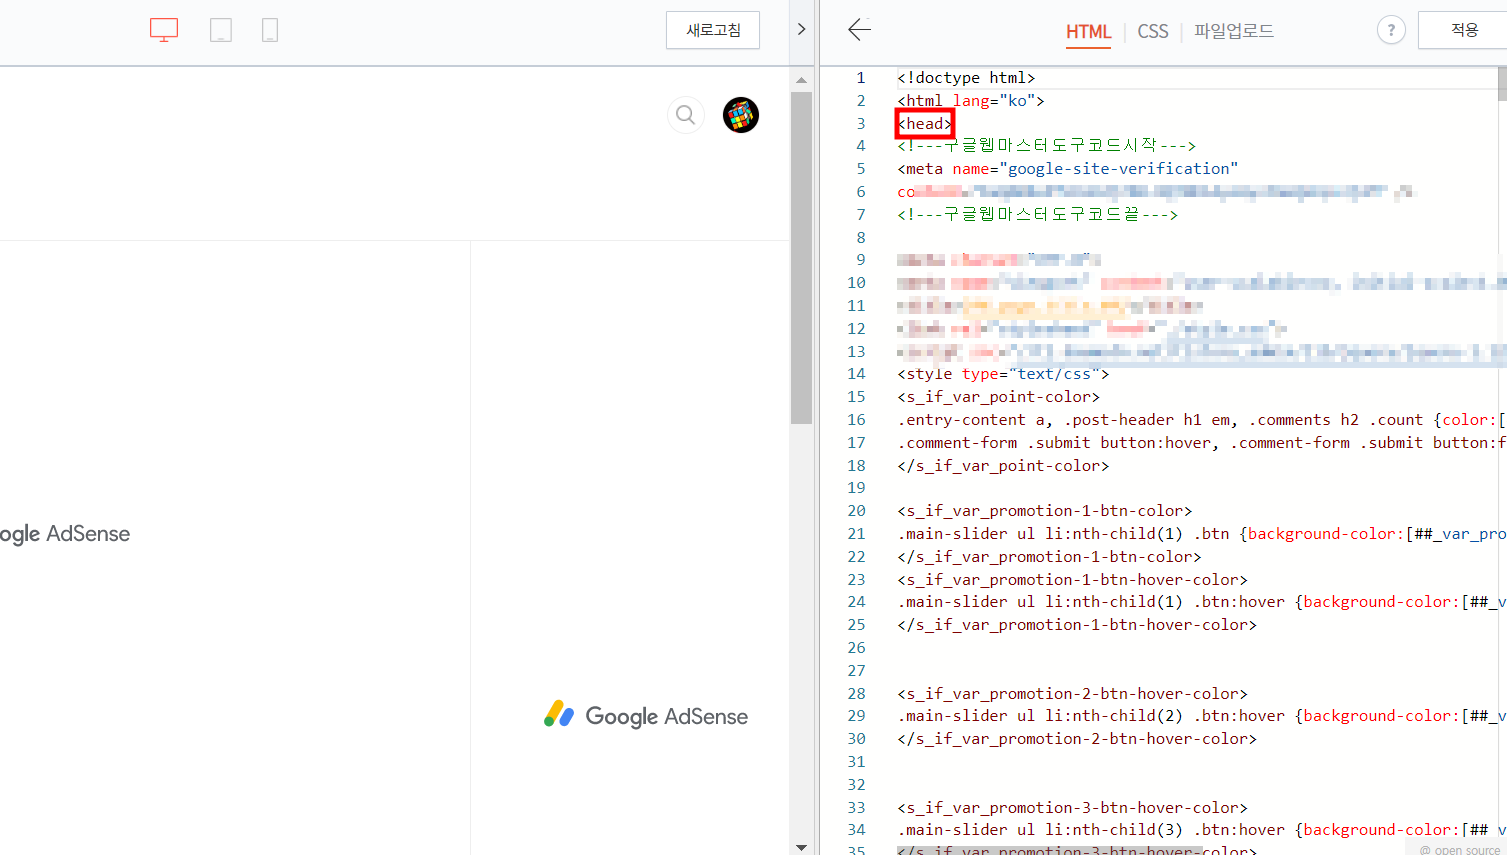Click li:nth-child(1) .btn background-color line
The height and width of the screenshot is (855, 1507).
tap(1201, 534)
